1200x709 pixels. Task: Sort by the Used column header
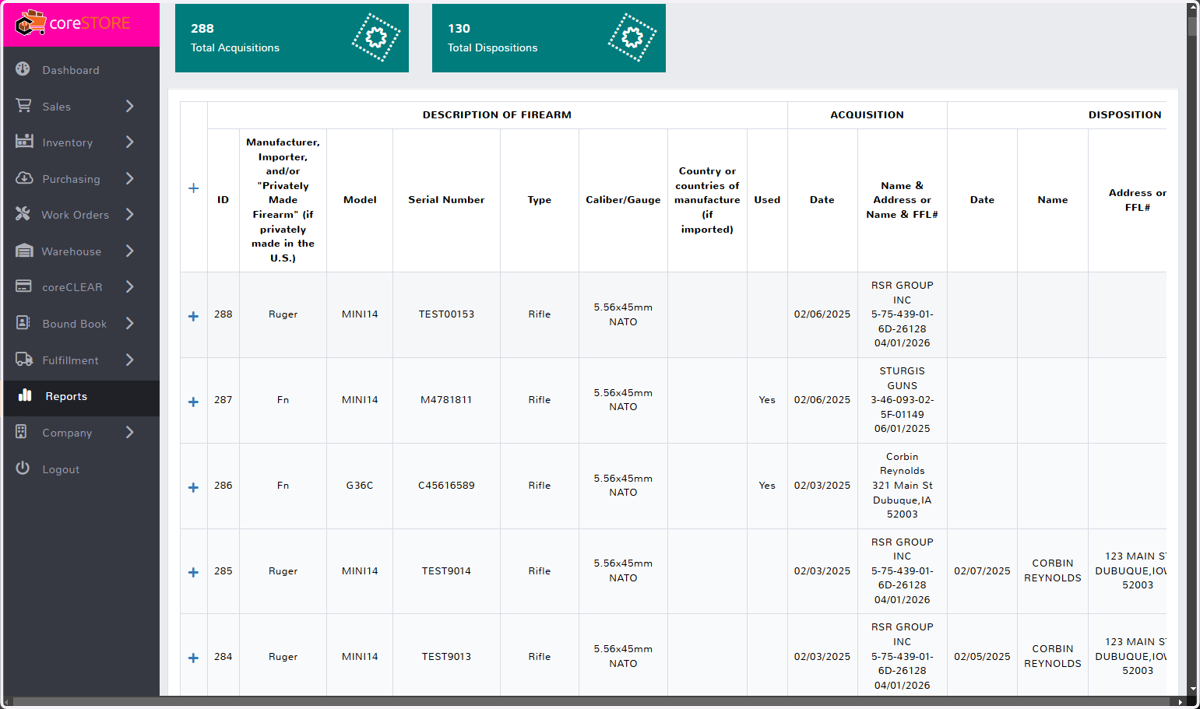click(x=767, y=200)
